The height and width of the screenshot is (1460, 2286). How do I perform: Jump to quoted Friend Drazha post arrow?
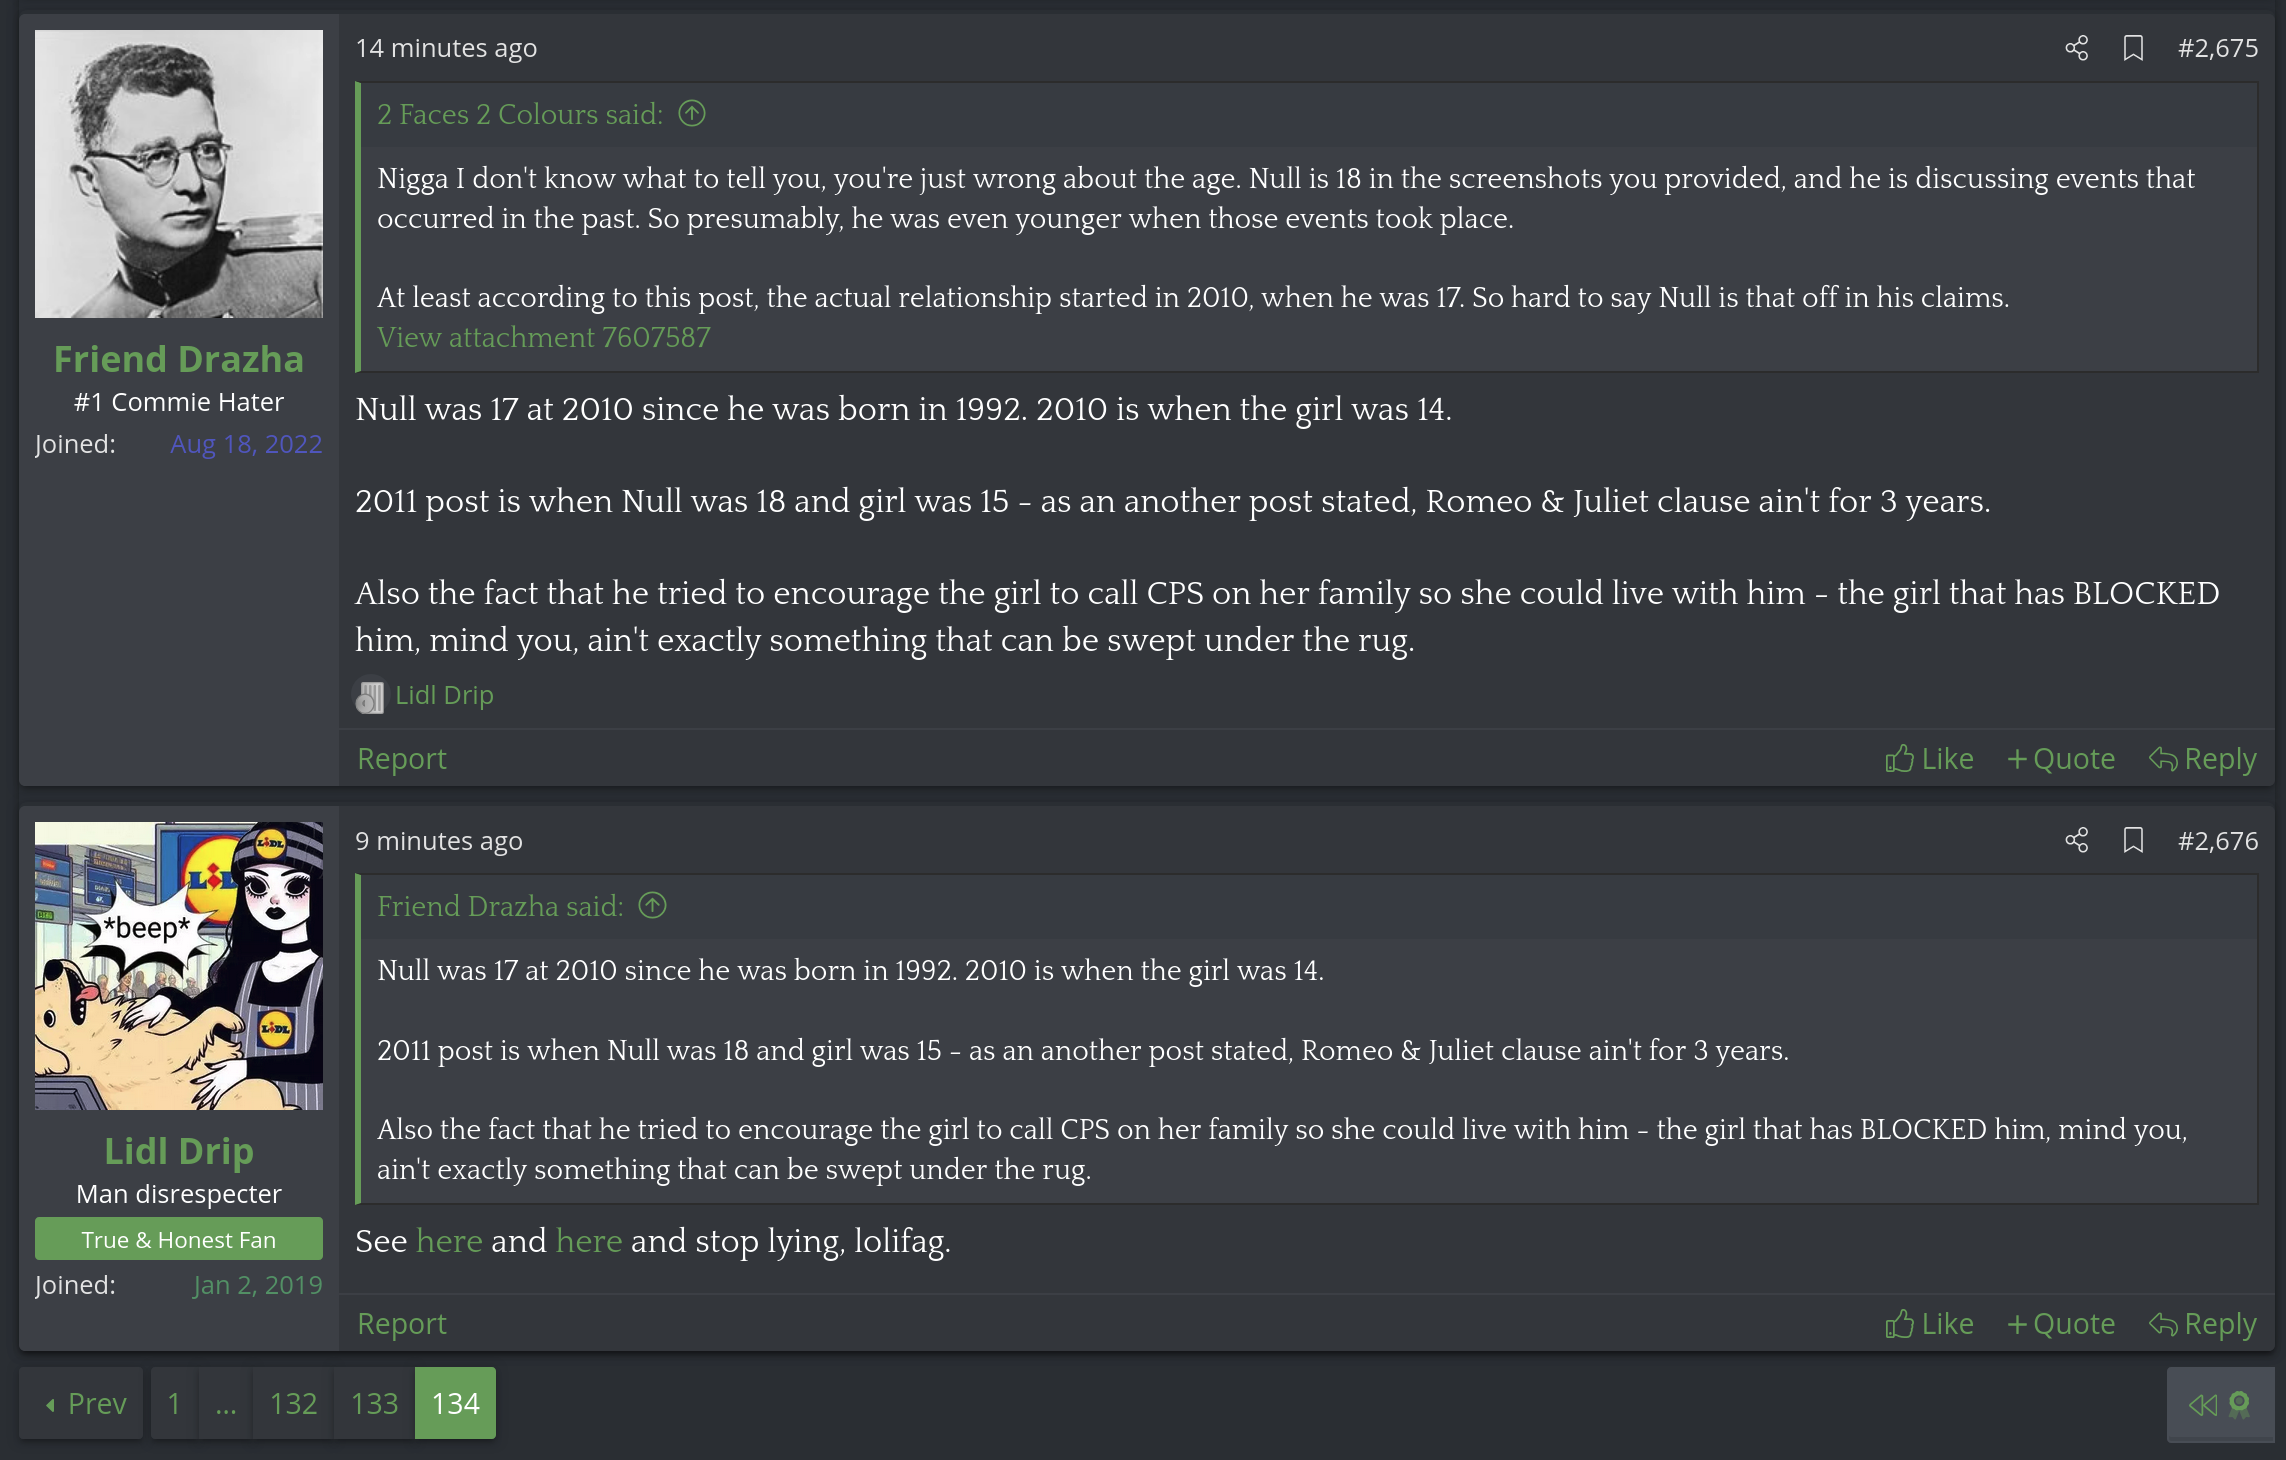pos(652,906)
